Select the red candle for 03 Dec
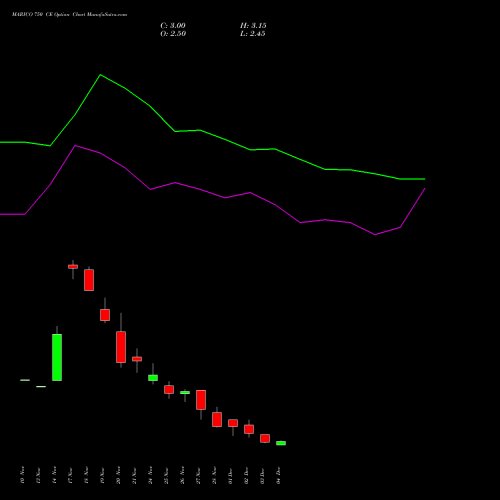500x500 pixels. 265,438
